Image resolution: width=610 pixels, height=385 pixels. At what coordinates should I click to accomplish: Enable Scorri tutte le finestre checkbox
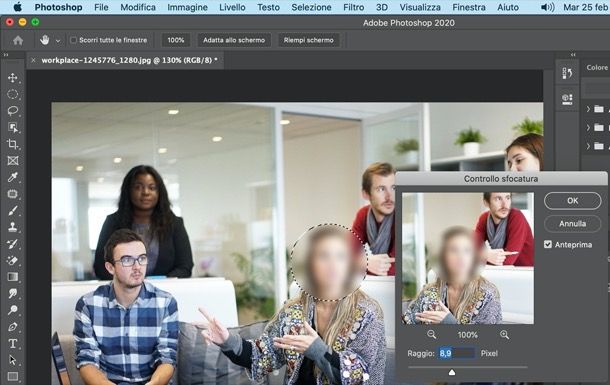(73, 40)
